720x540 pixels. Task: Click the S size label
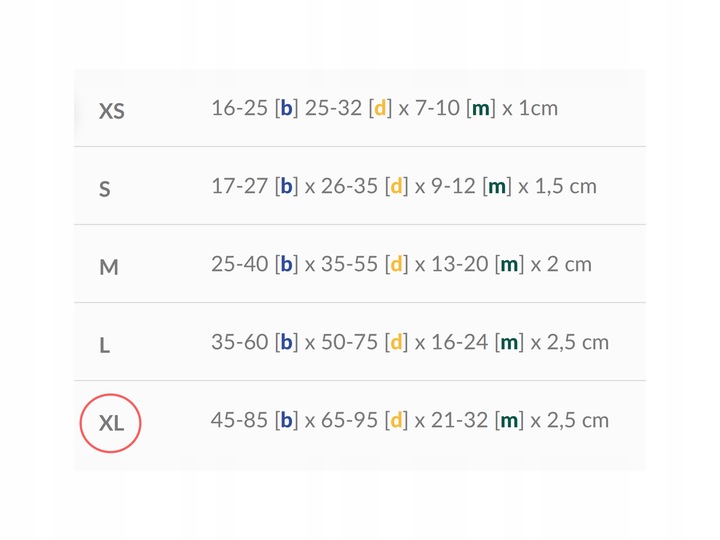tap(105, 189)
